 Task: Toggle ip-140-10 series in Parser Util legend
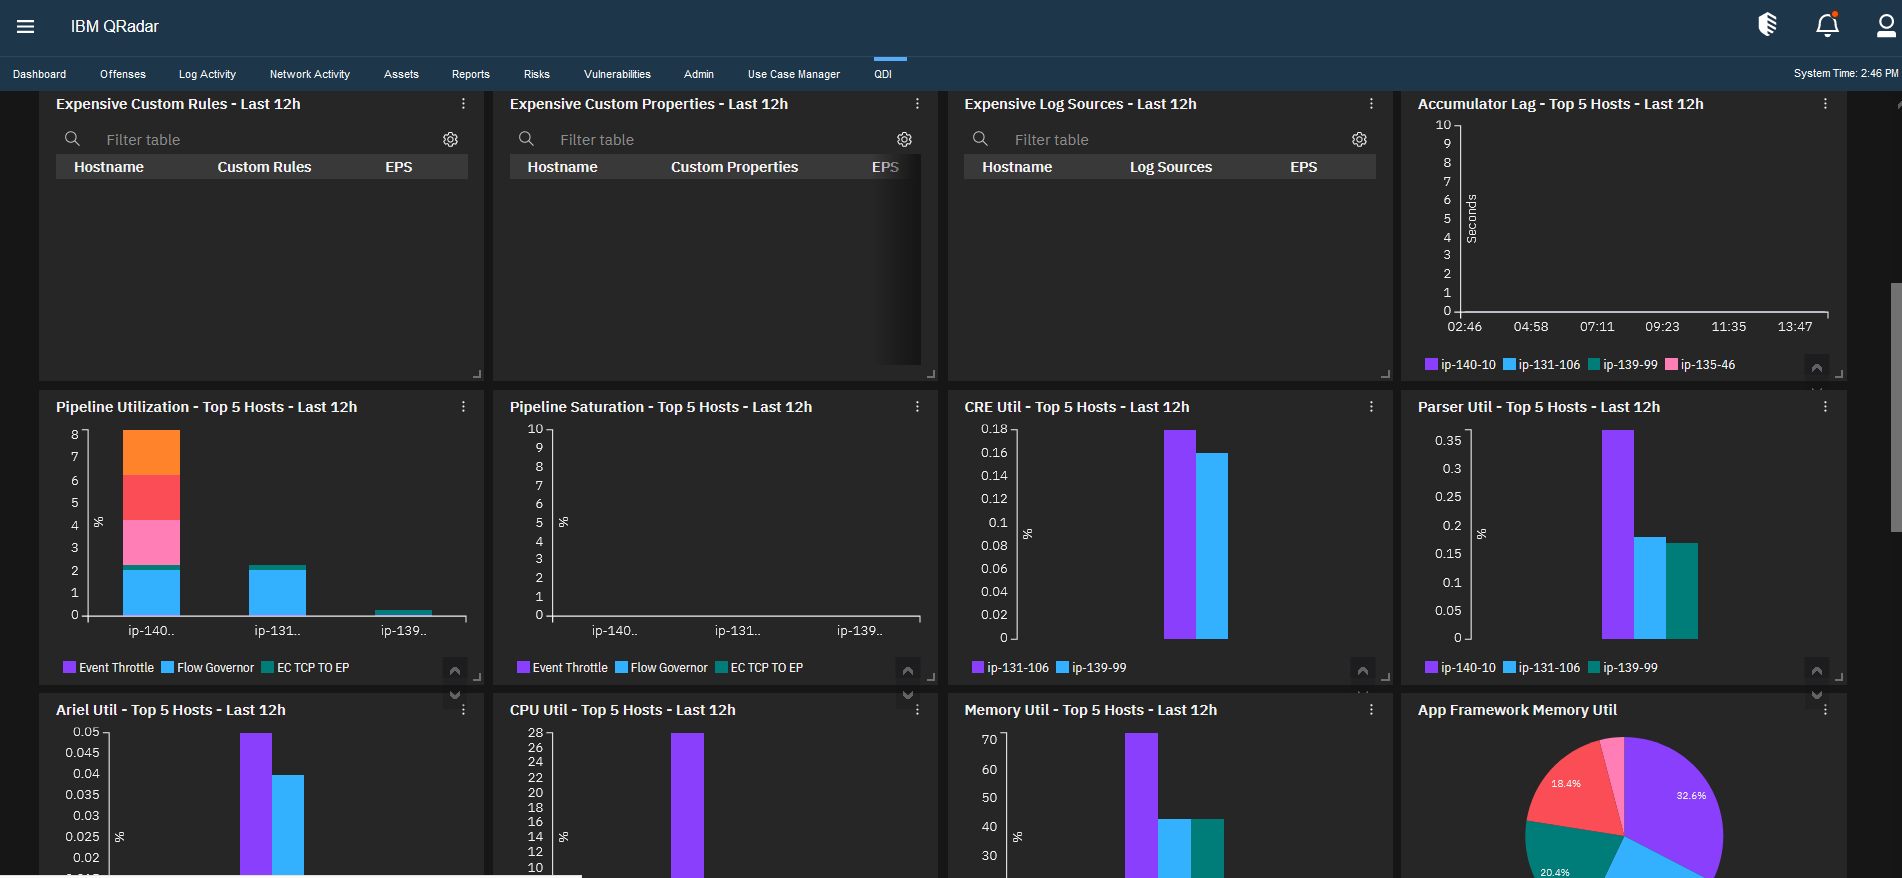(1460, 668)
